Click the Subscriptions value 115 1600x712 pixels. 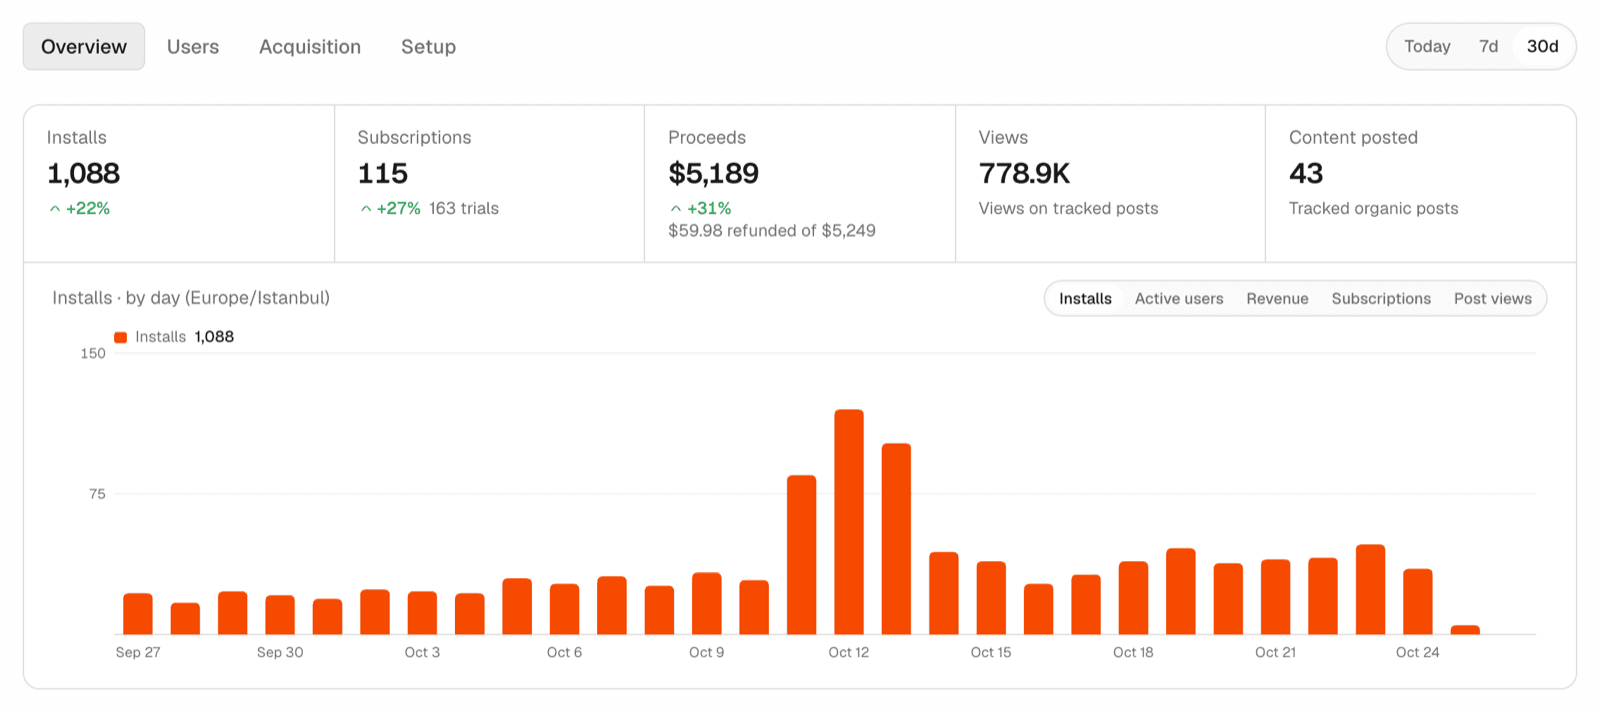click(383, 174)
